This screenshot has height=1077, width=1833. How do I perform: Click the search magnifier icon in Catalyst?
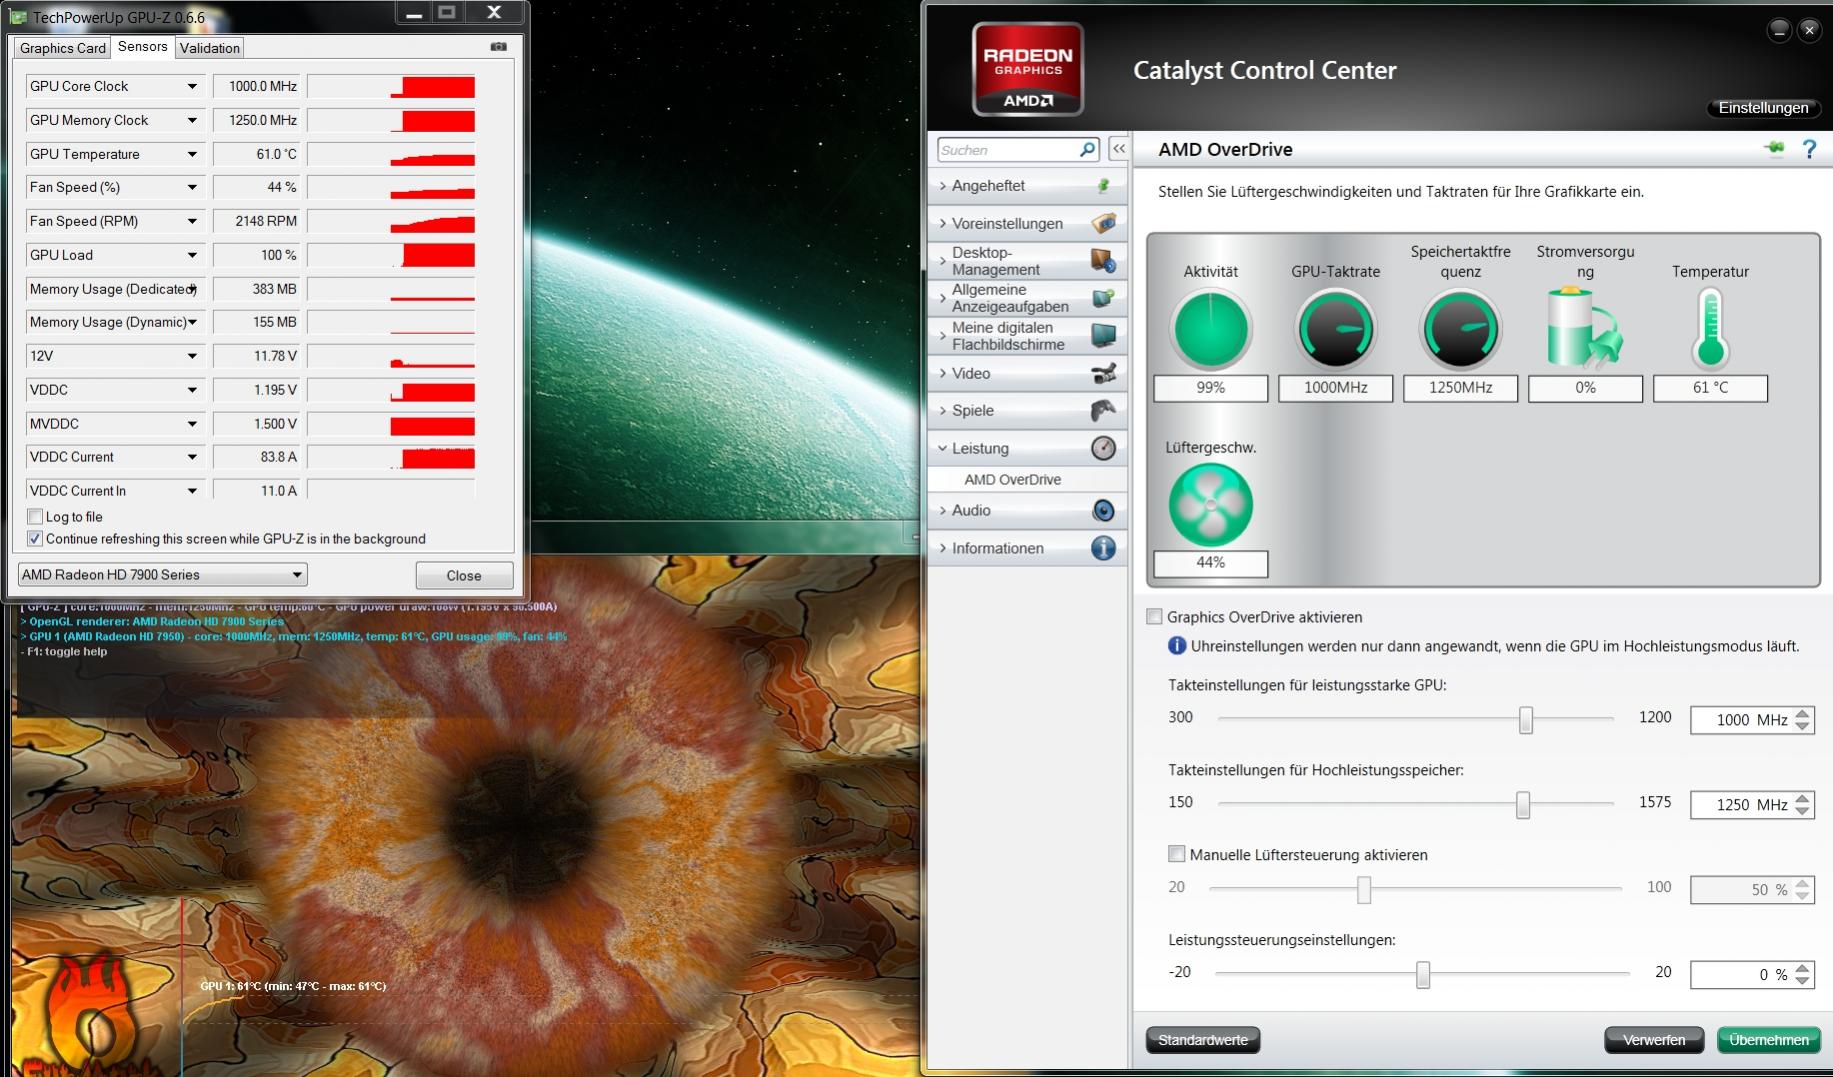click(1088, 149)
